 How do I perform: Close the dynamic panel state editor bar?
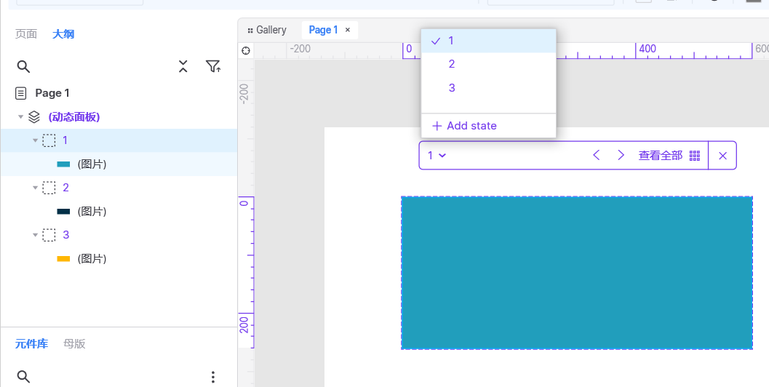click(x=722, y=155)
